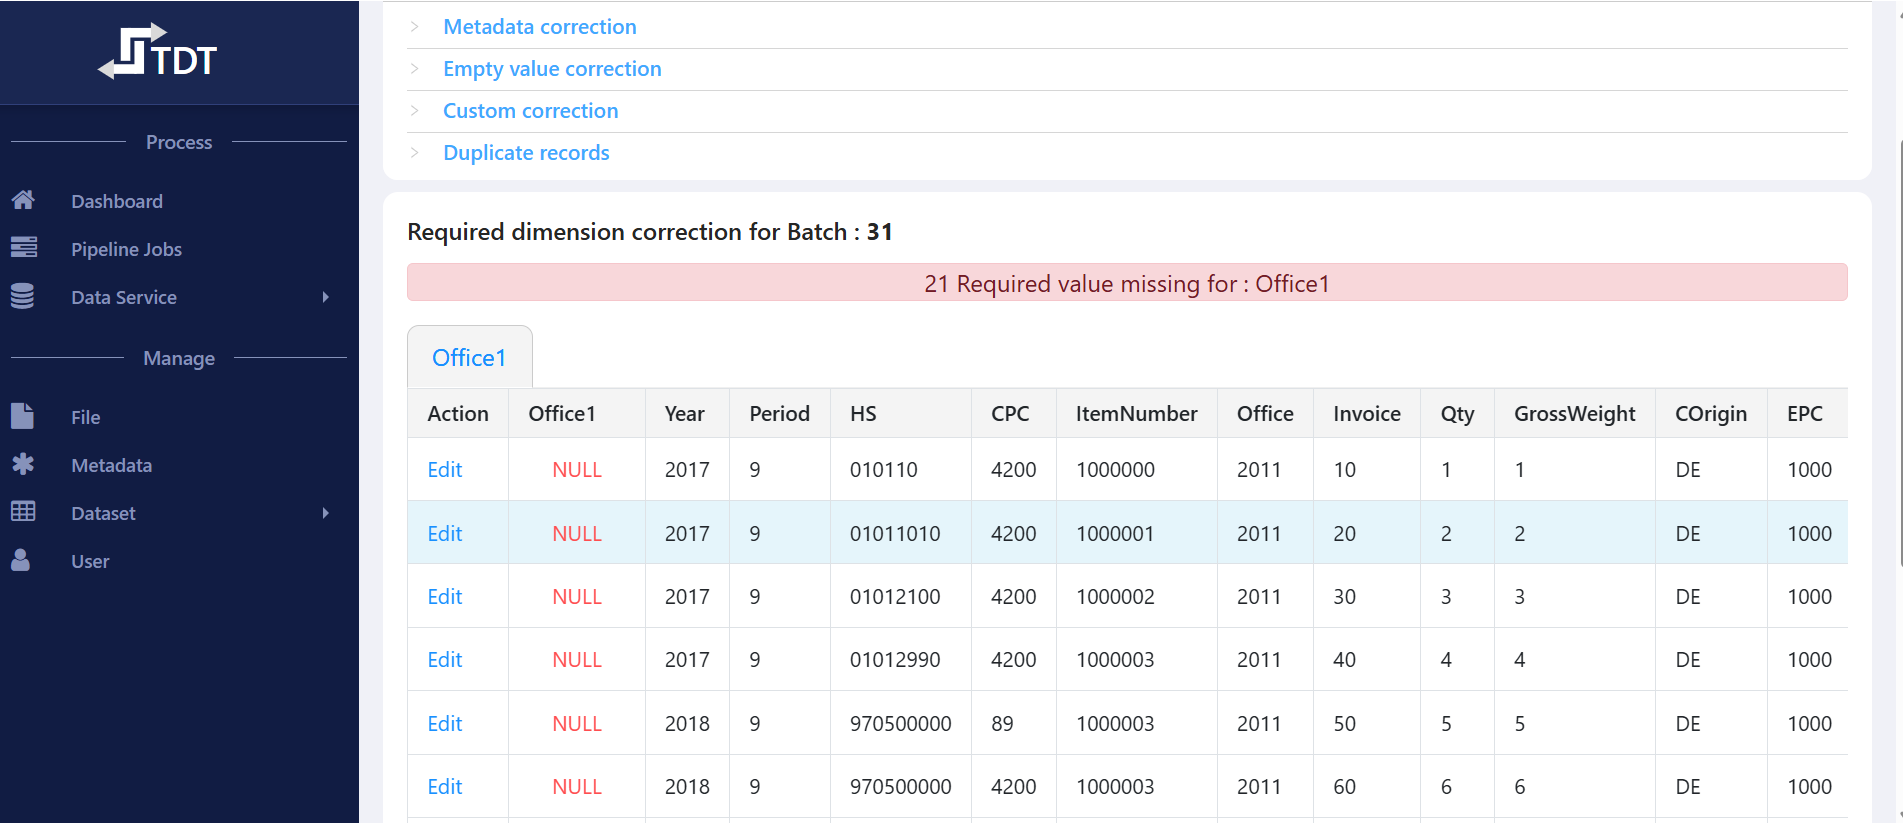Viewport: 1903px width, 823px height.
Task: Click the Data Service database icon
Action: [23, 296]
